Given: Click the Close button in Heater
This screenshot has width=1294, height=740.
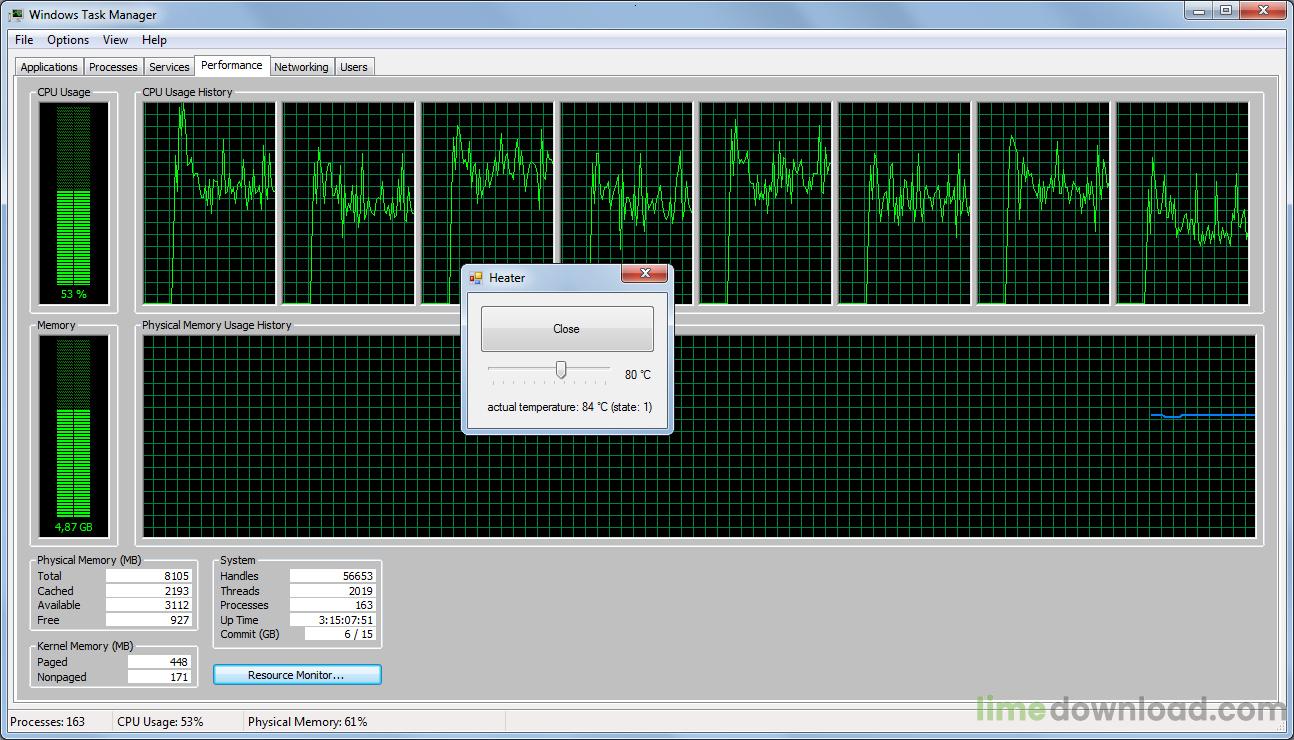Looking at the screenshot, I should pos(567,329).
